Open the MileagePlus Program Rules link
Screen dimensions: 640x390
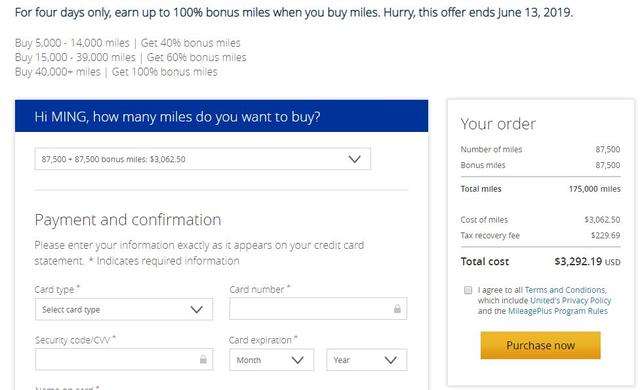pyautogui.click(x=558, y=311)
